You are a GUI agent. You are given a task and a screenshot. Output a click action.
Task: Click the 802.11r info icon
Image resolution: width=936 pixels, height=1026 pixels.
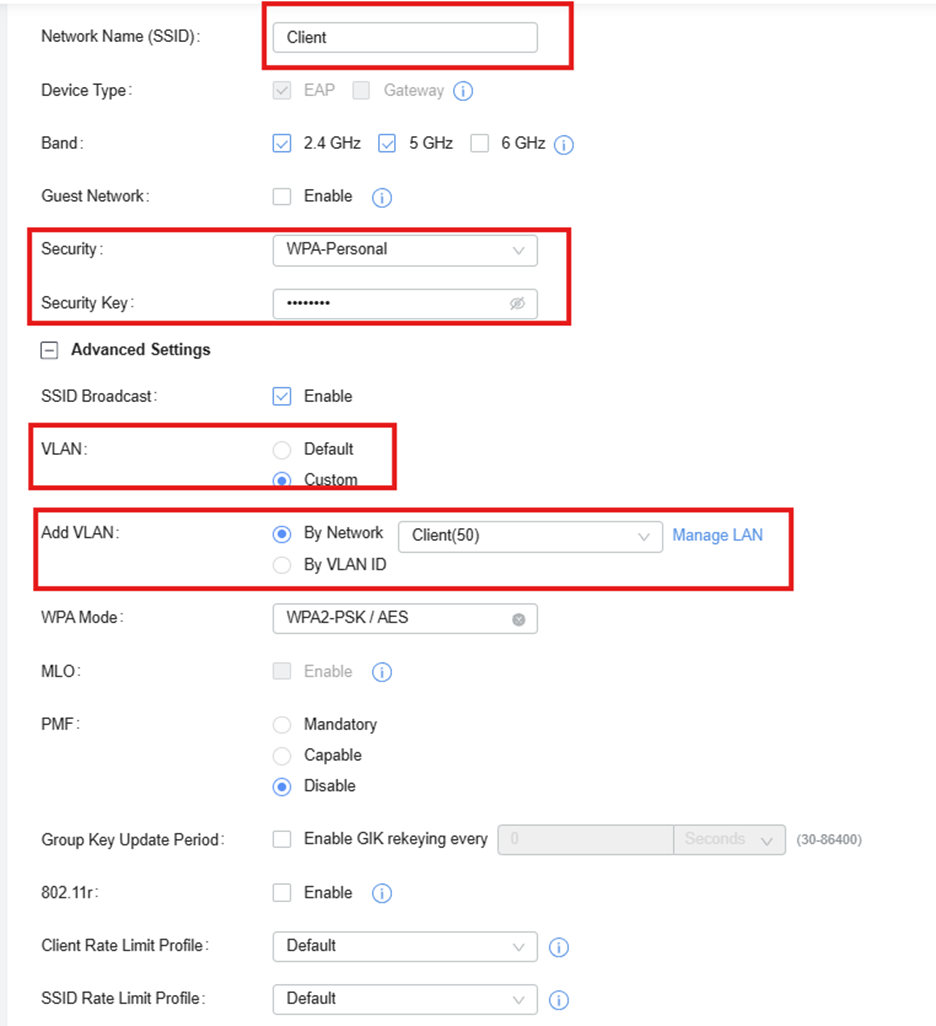[x=382, y=893]
